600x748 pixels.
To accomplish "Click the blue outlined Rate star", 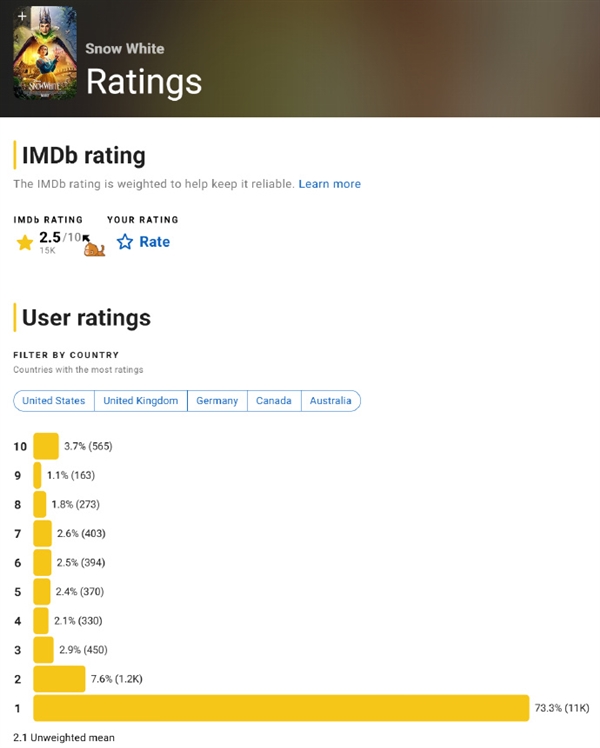I will coord(125,242).
